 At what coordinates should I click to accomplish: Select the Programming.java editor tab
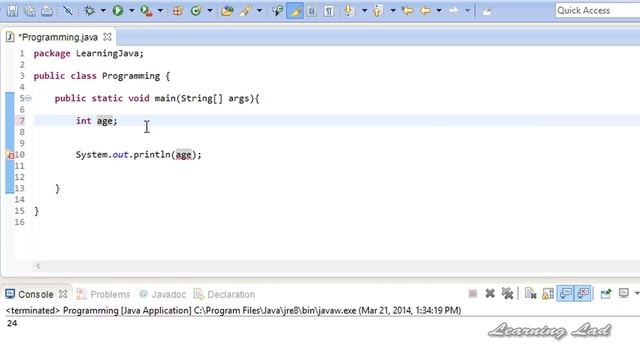[58, 37]
